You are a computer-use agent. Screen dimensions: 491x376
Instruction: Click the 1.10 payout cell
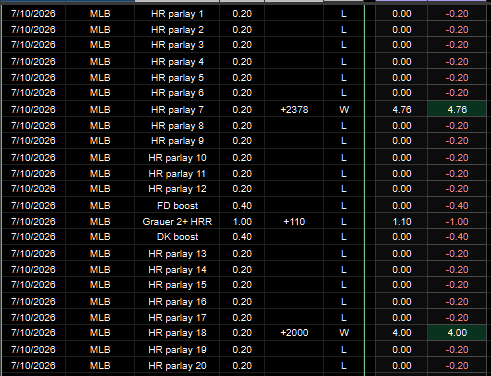(402, 222)
